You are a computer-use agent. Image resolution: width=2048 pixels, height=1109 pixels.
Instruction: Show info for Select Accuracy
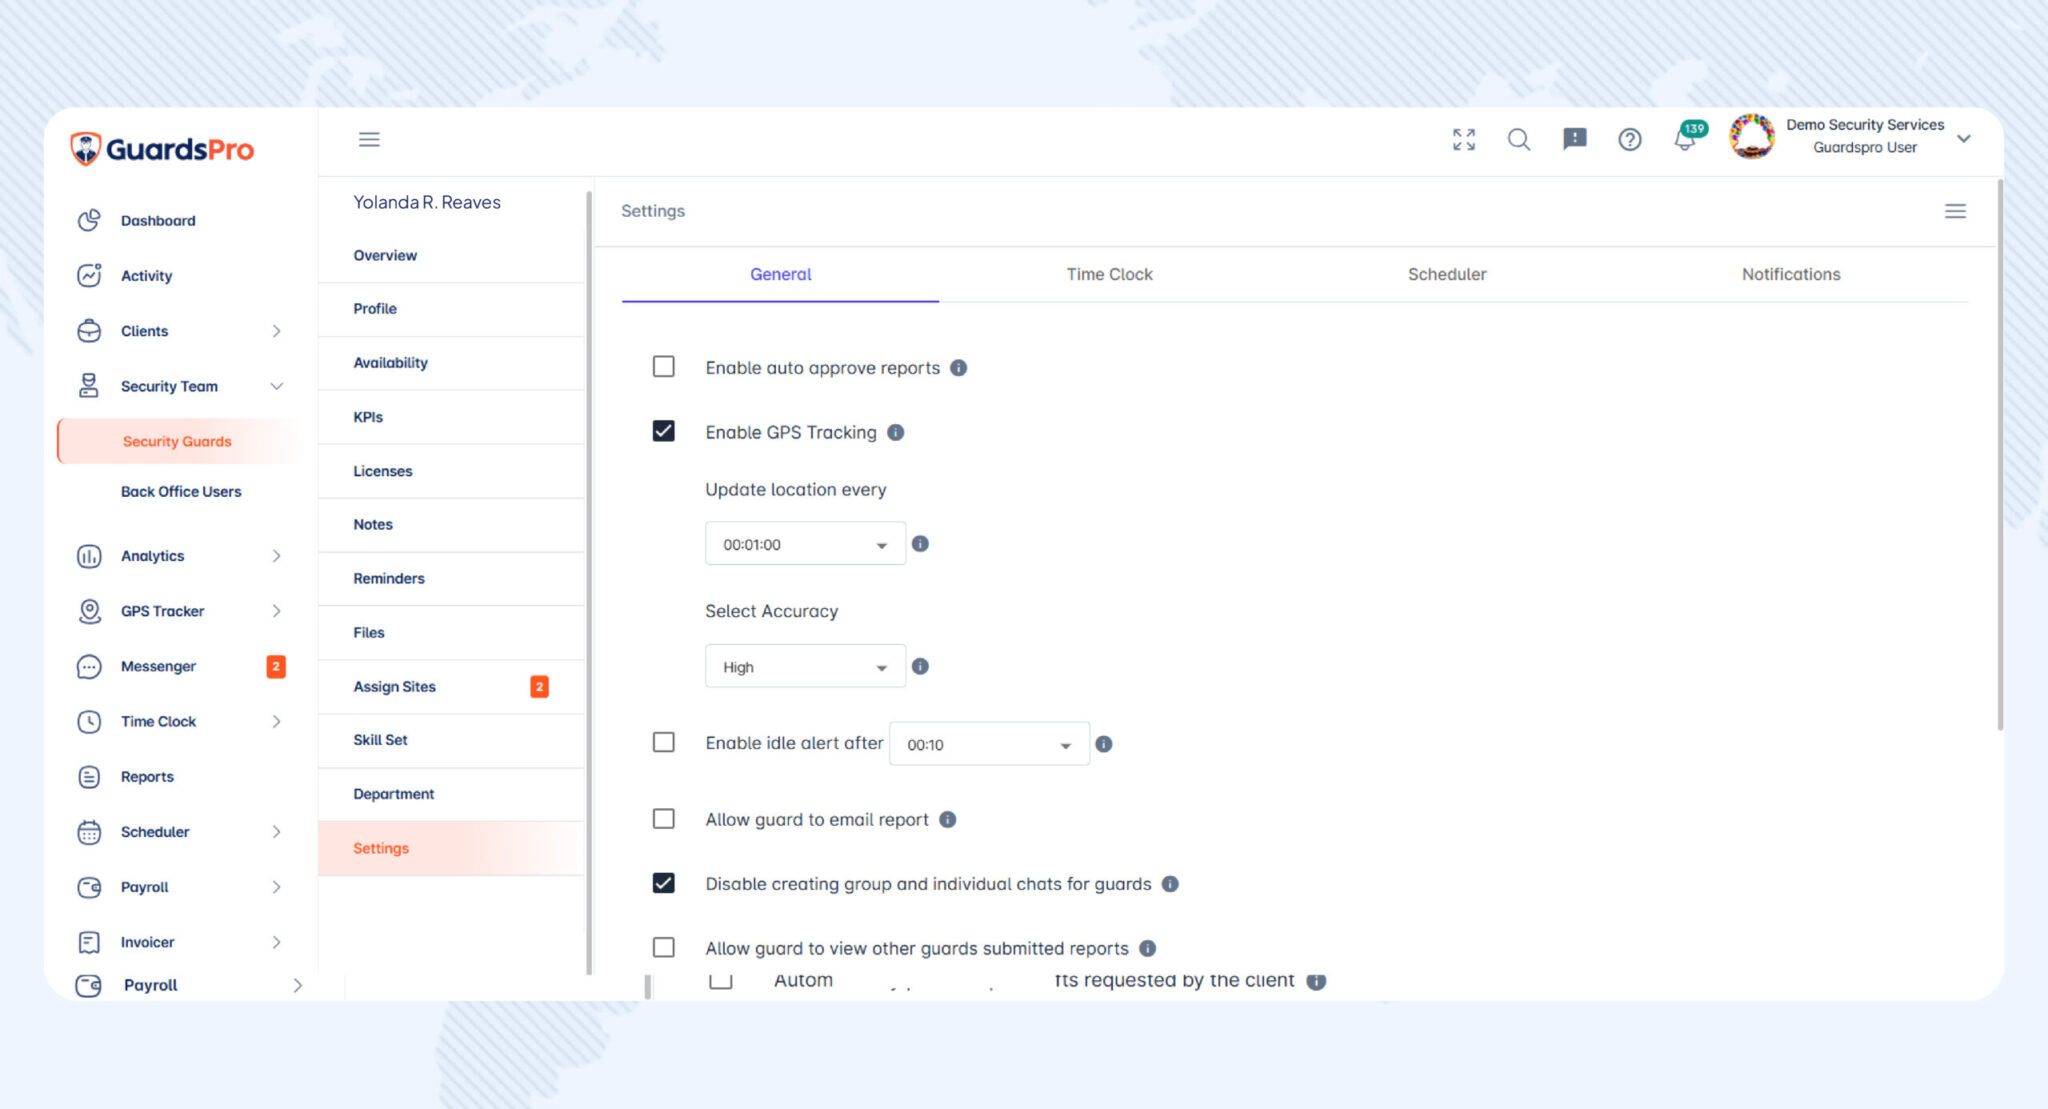click(x=920, y=666)
